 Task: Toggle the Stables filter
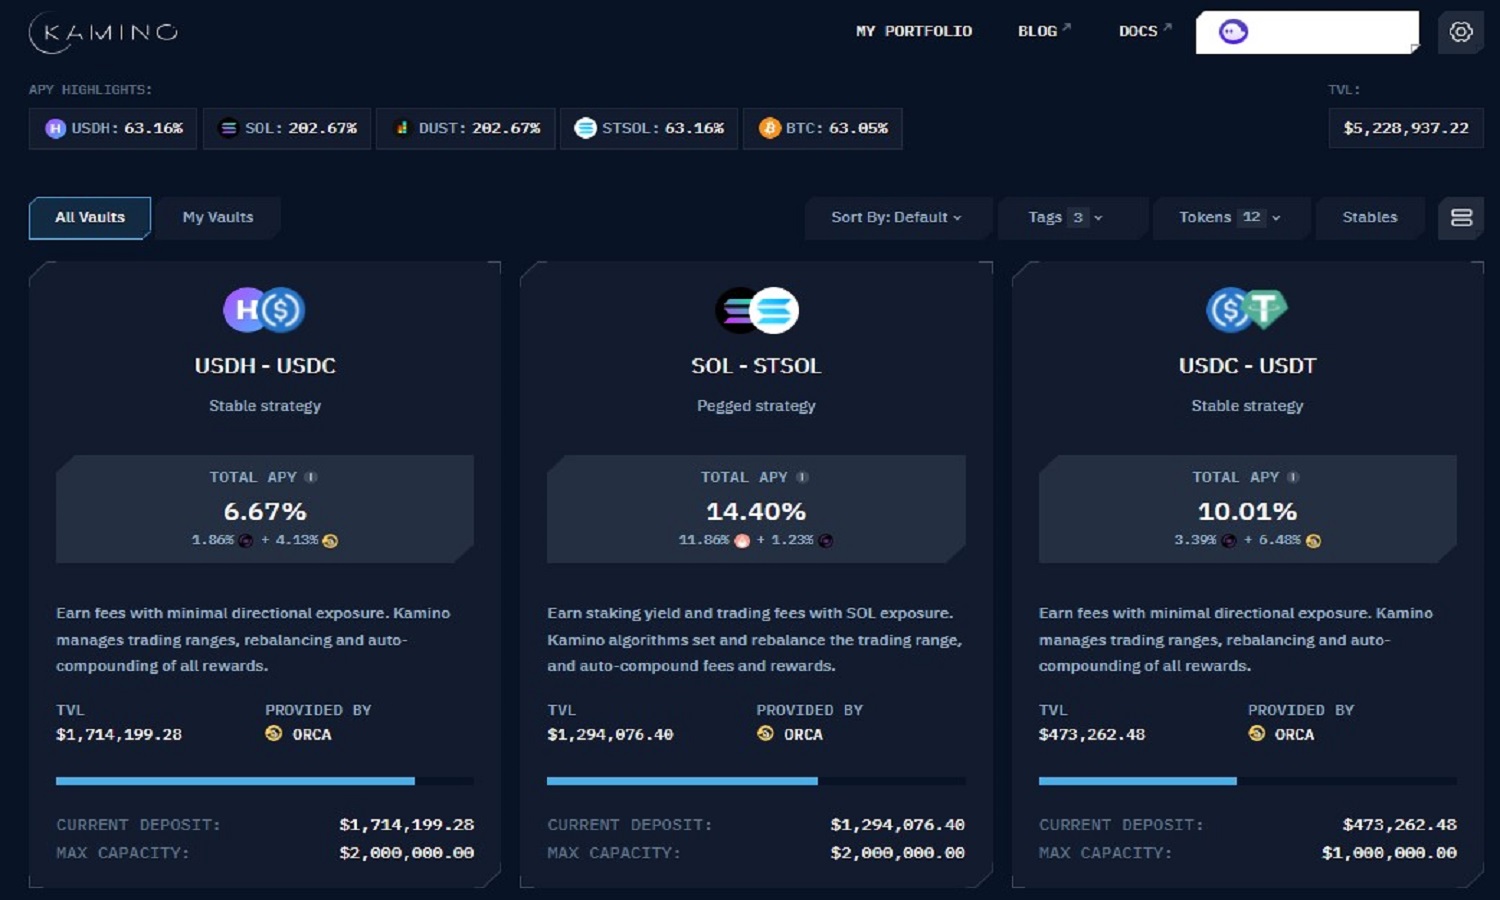(x=1369, y=217)
